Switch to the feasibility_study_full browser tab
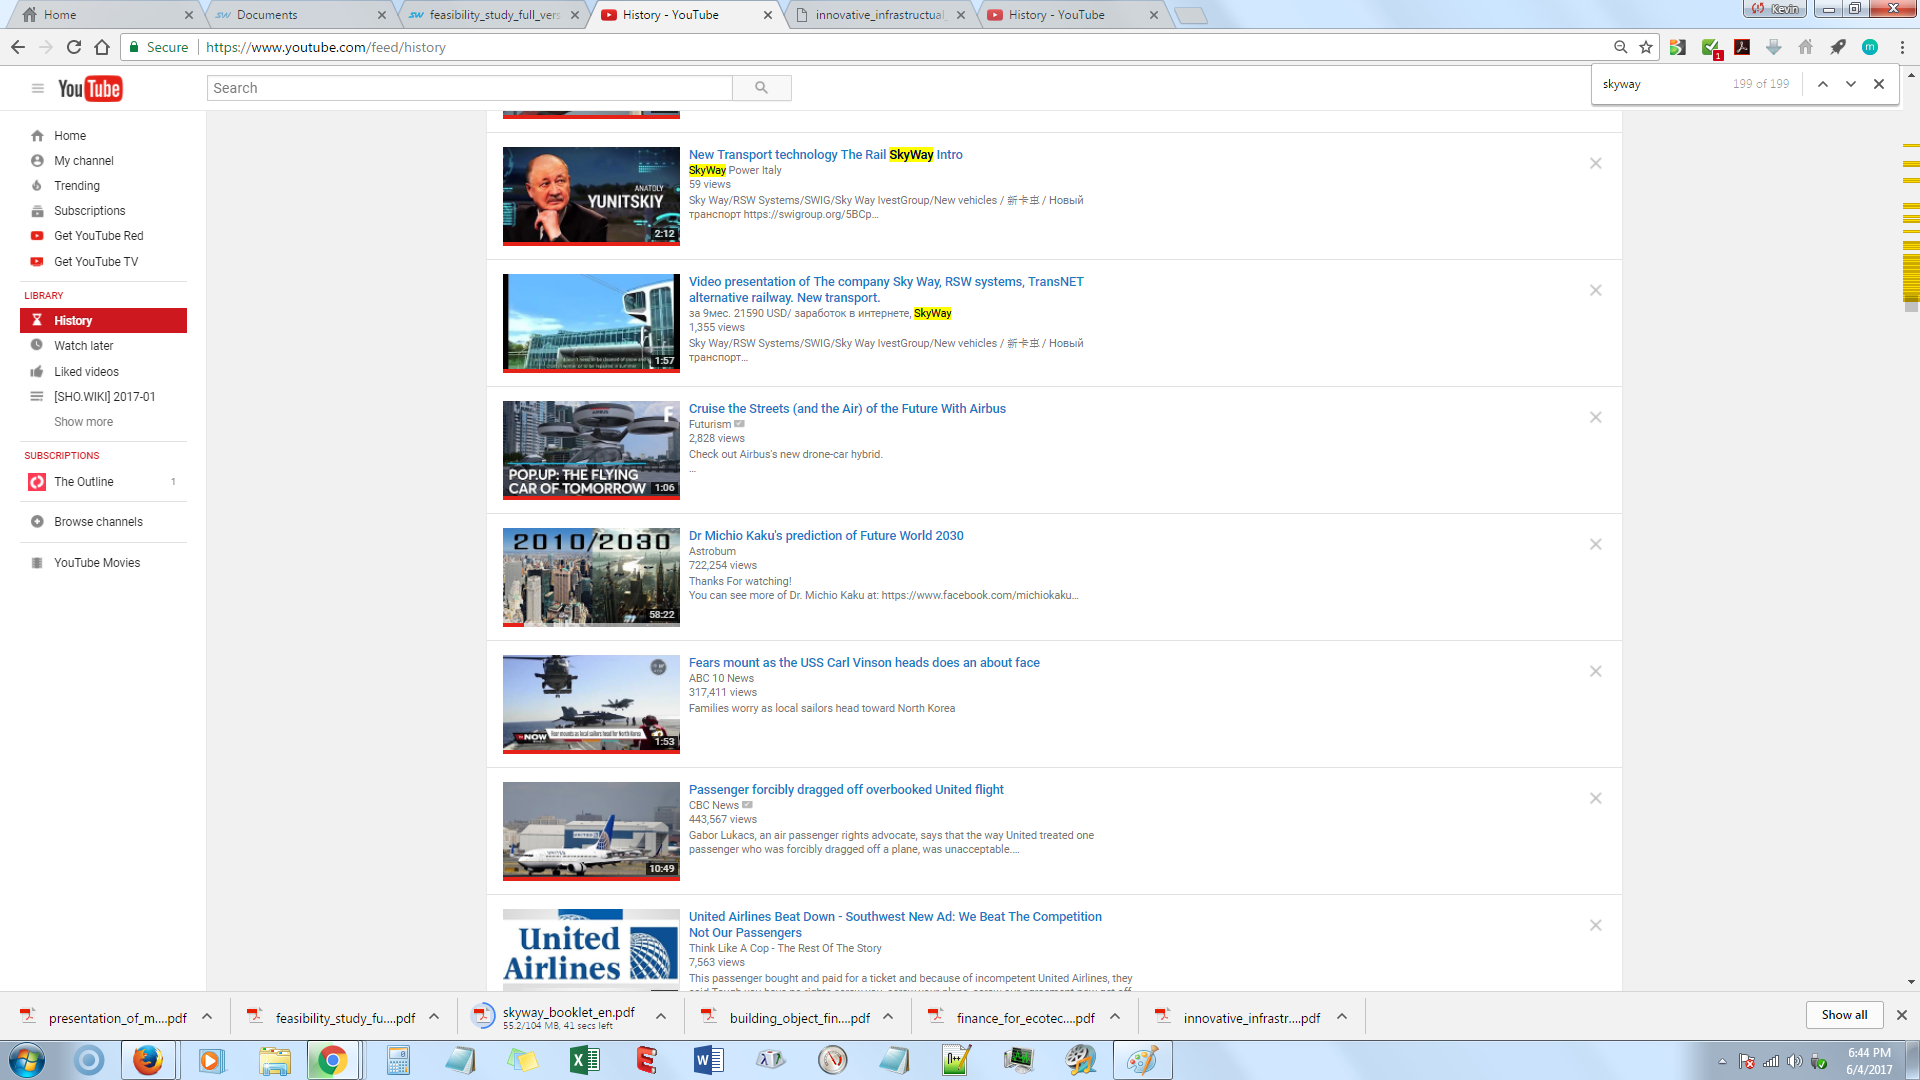Viewport: 1920px width, 1080px height. coord(493,15)
